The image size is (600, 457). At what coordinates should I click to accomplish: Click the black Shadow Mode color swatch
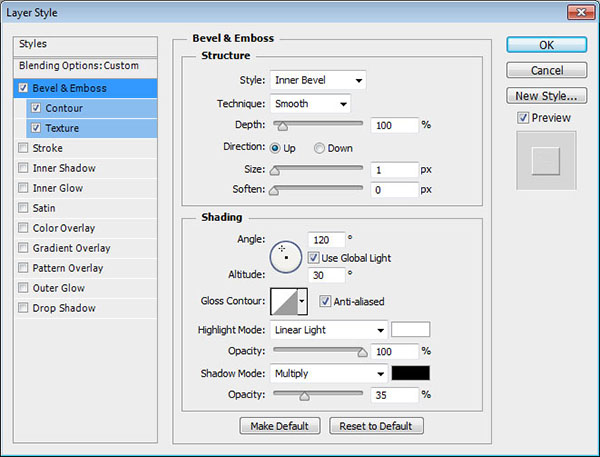410,373
